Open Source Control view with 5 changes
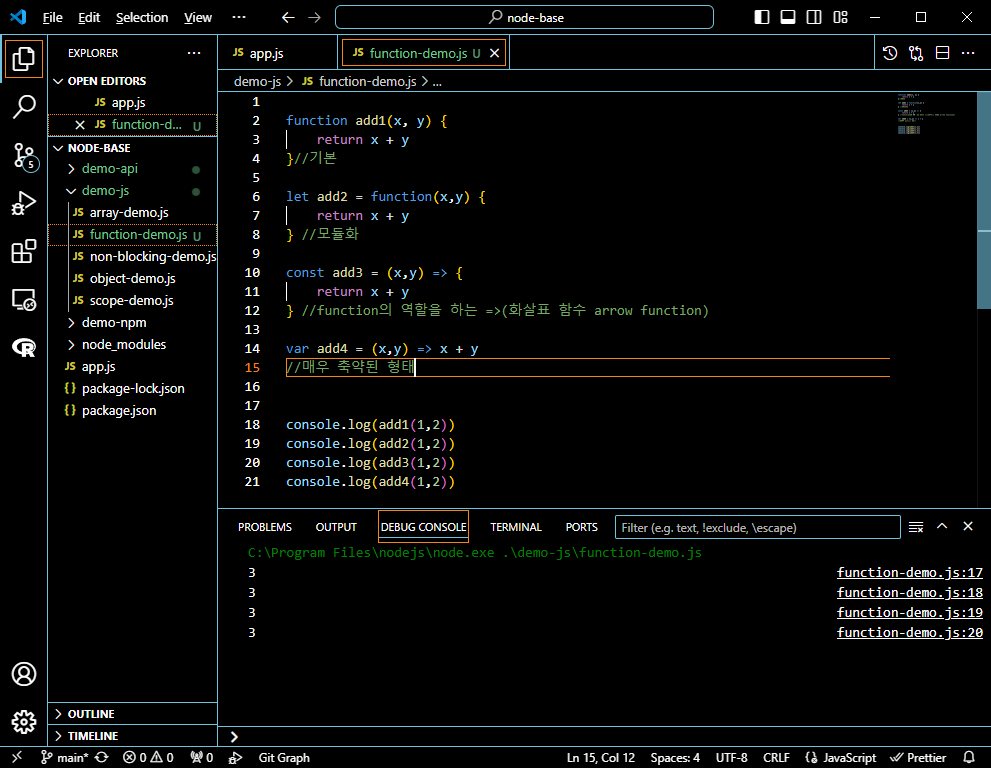991x768 pixels. [x=23, y=155]
